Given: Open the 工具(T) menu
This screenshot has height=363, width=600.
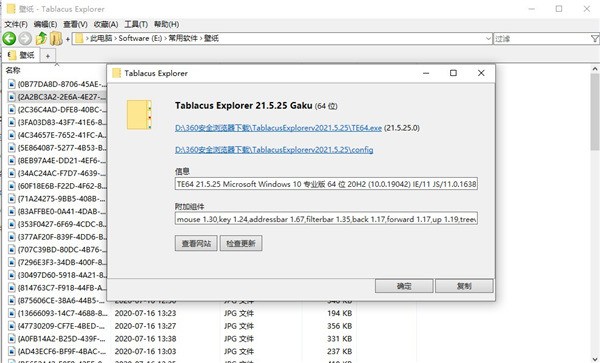Looking at the screenshot, I should pos(136,24).
